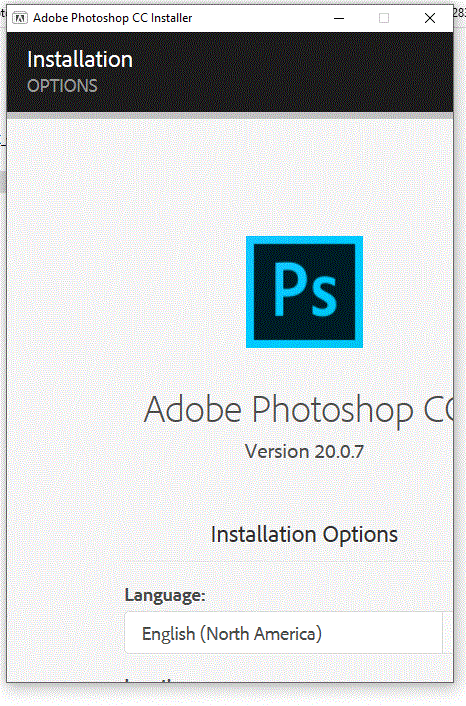The width and height of the screenshot is (466, 706).
Task: Click the Version 20.0.7 text
Action: pyautogui.click(x=304, y=452)
